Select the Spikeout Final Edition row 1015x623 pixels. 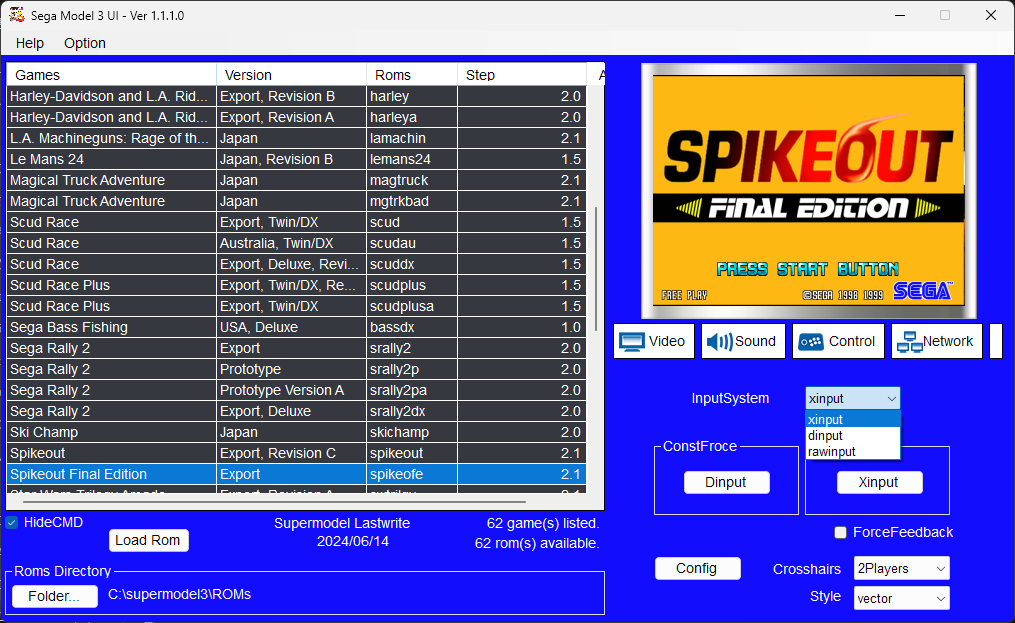tap(296, 474)
